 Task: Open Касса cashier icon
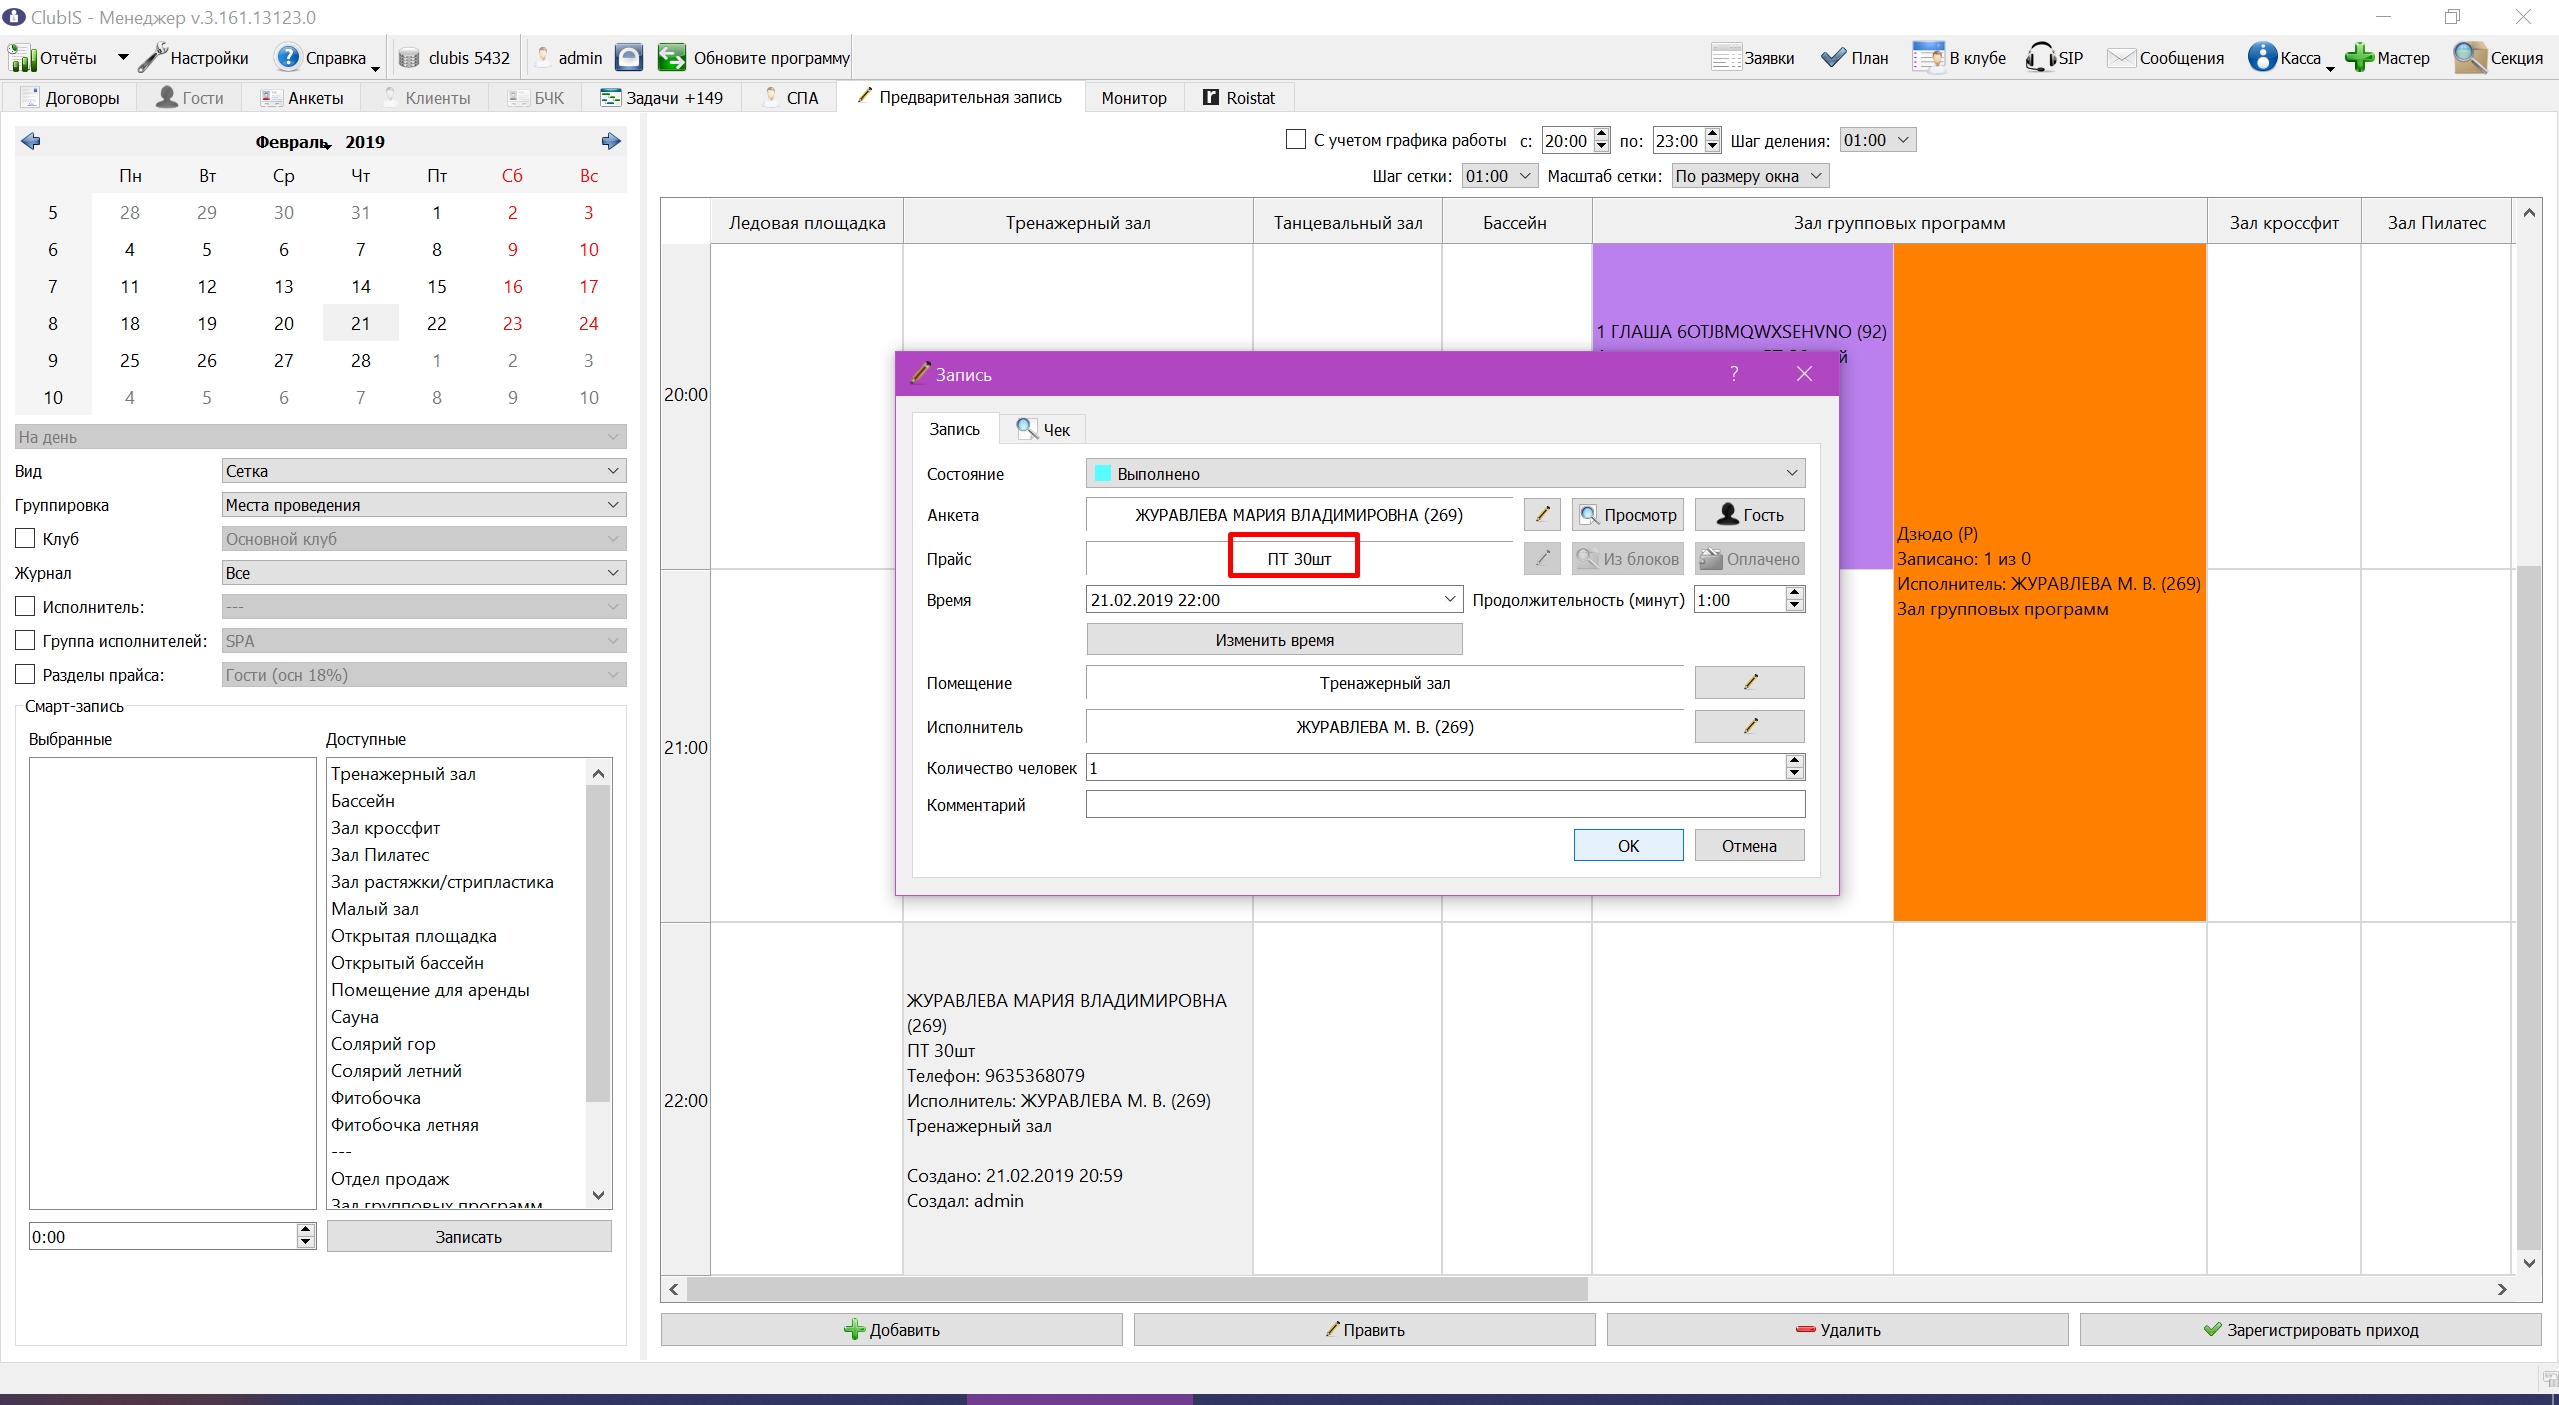pyautogui.click(x=2262, y=58)
